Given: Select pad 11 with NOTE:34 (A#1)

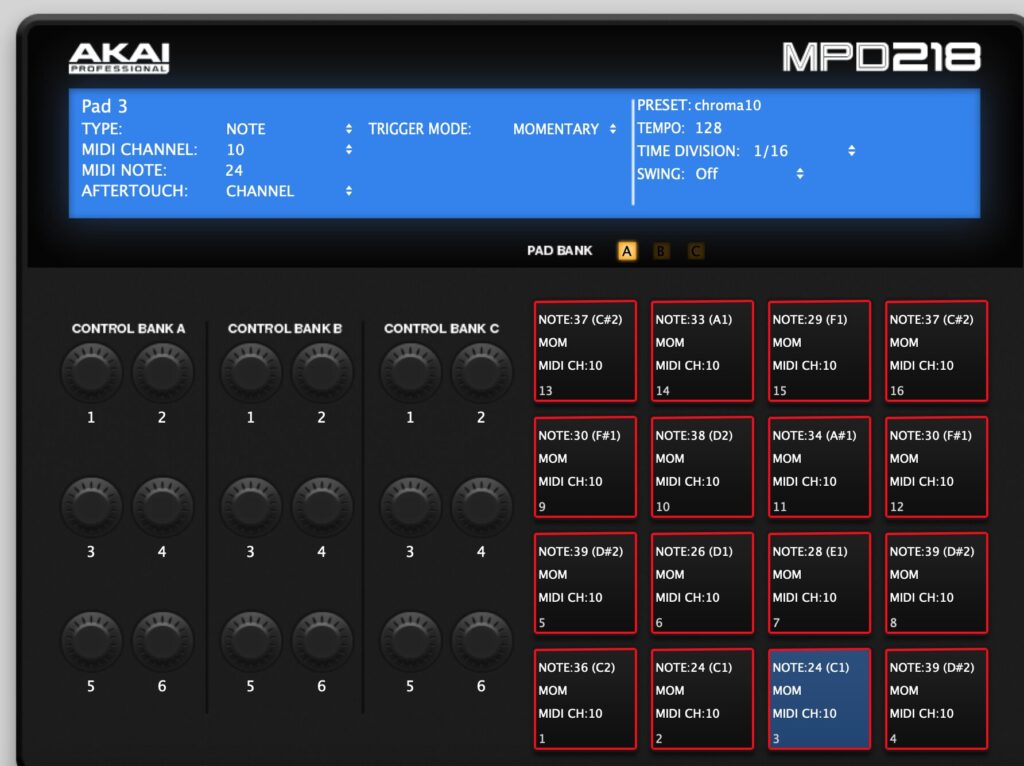Looking at the screenshot, I should (x=819, y=466).
